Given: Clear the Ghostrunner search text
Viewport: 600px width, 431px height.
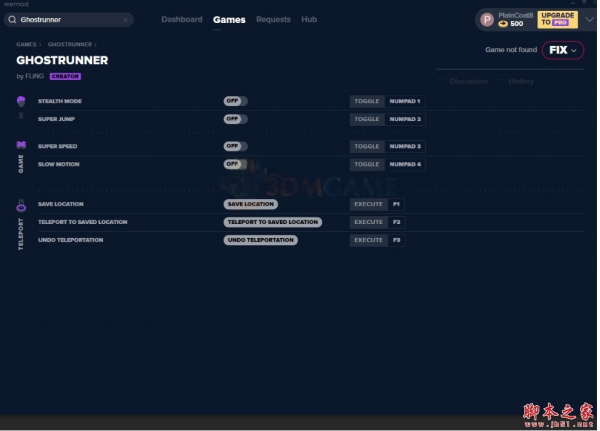Looking at the screenshot, I should pyautogui.click(x=125, y=20).
